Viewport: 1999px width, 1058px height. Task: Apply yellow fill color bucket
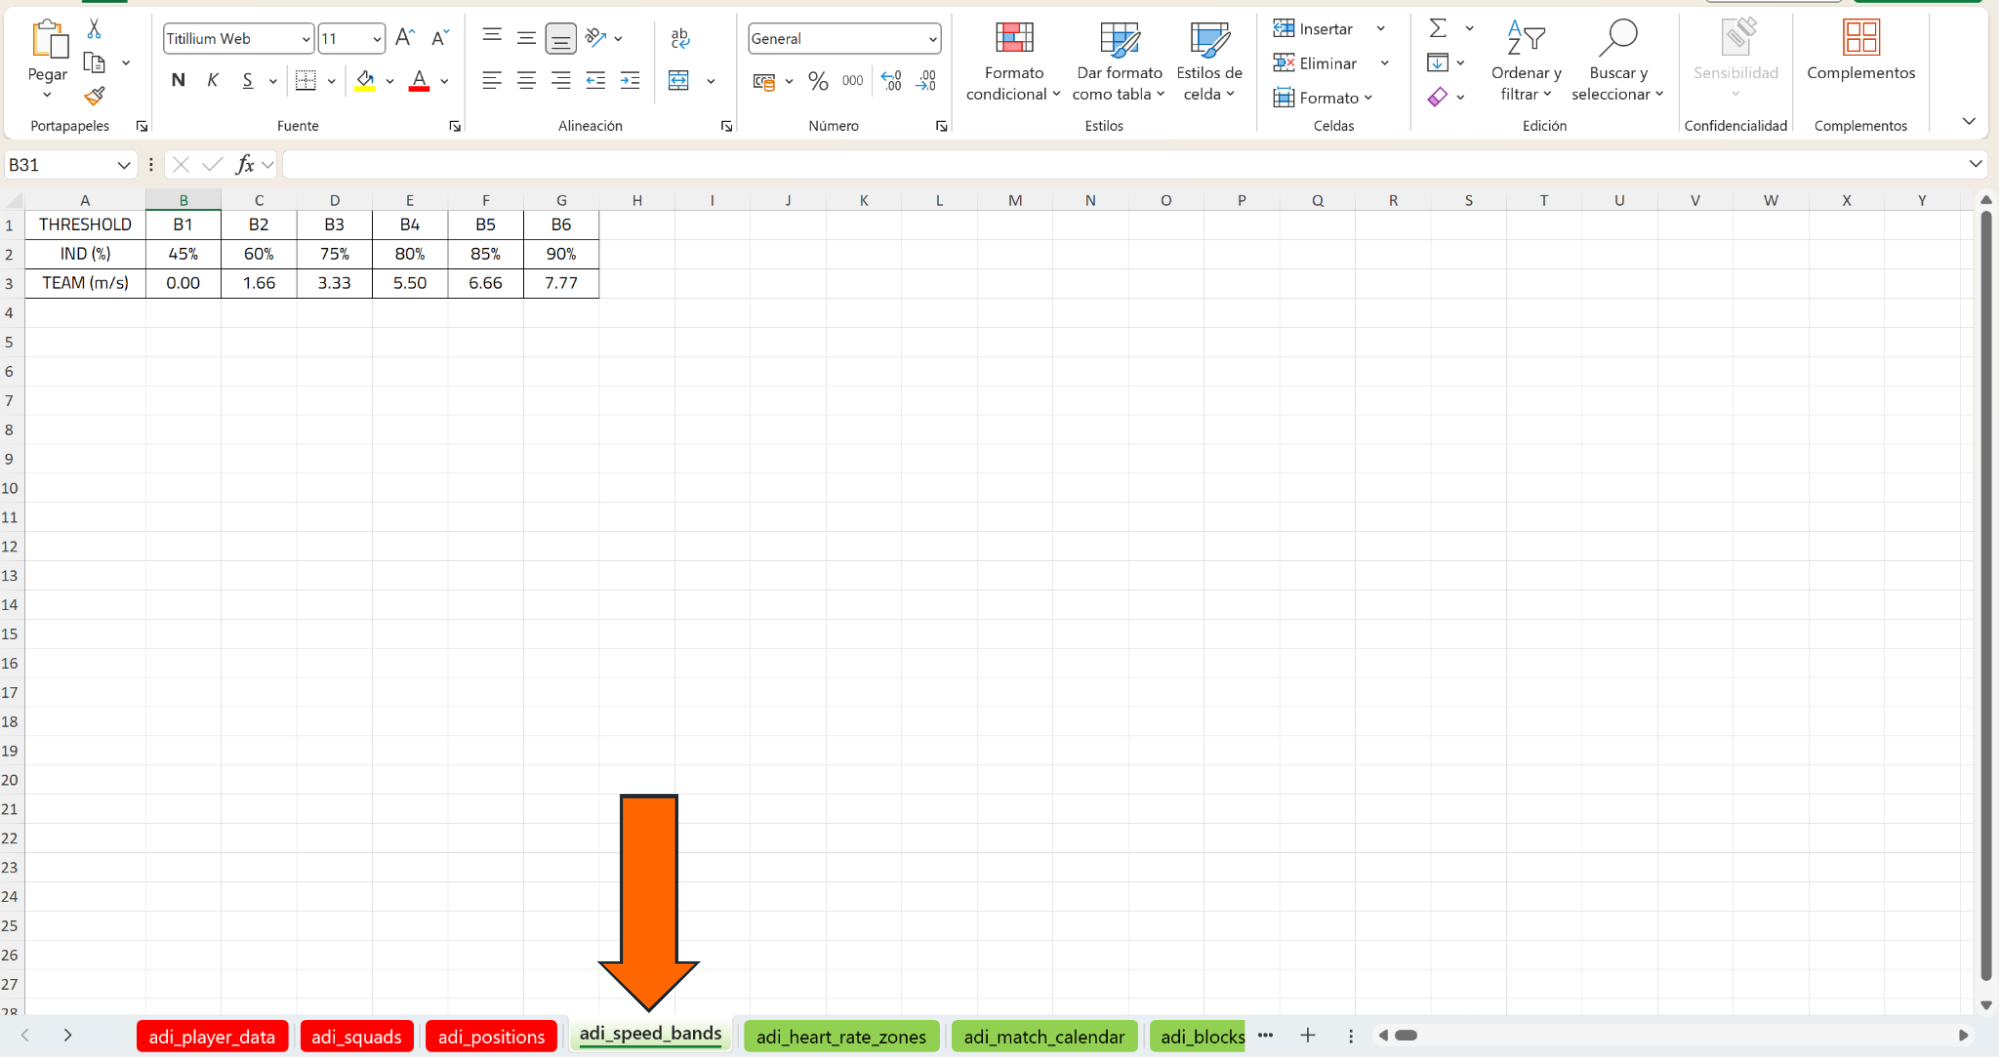(x=365, y=81)
